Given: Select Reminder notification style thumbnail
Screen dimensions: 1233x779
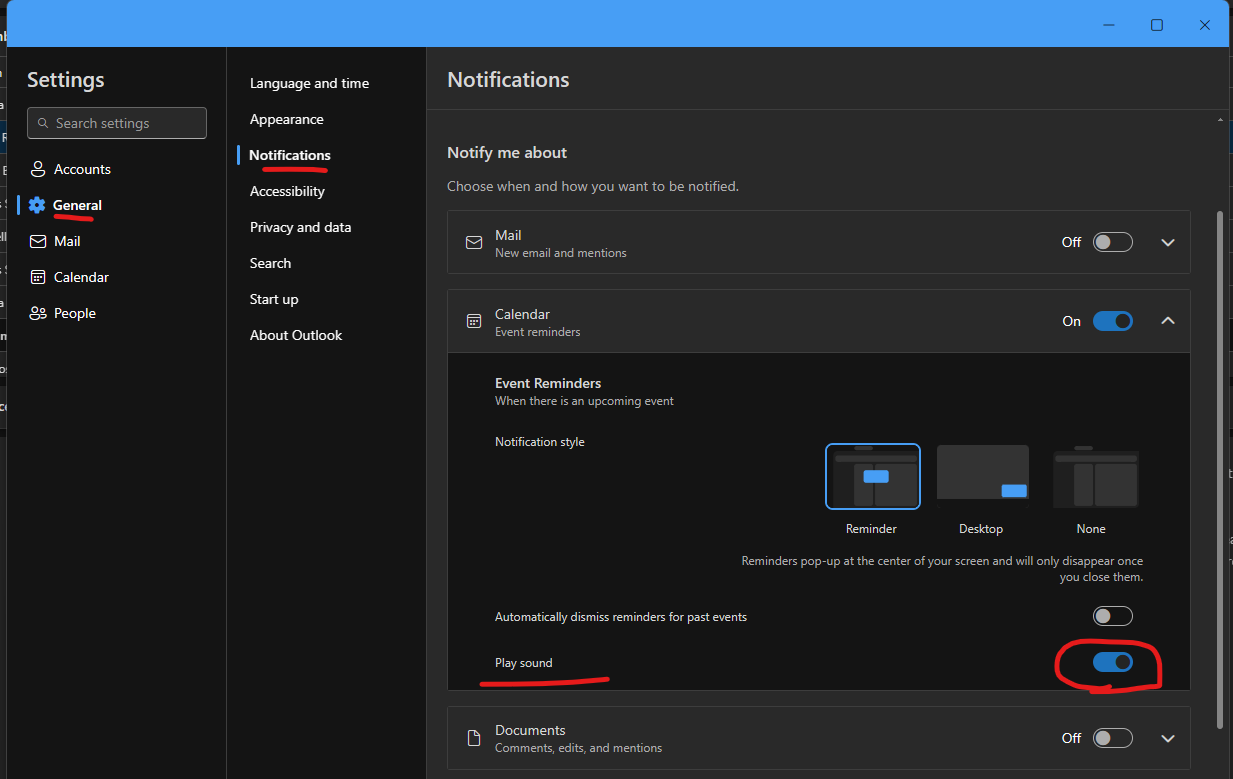Looking at the screenshot, I should (872, 476).
